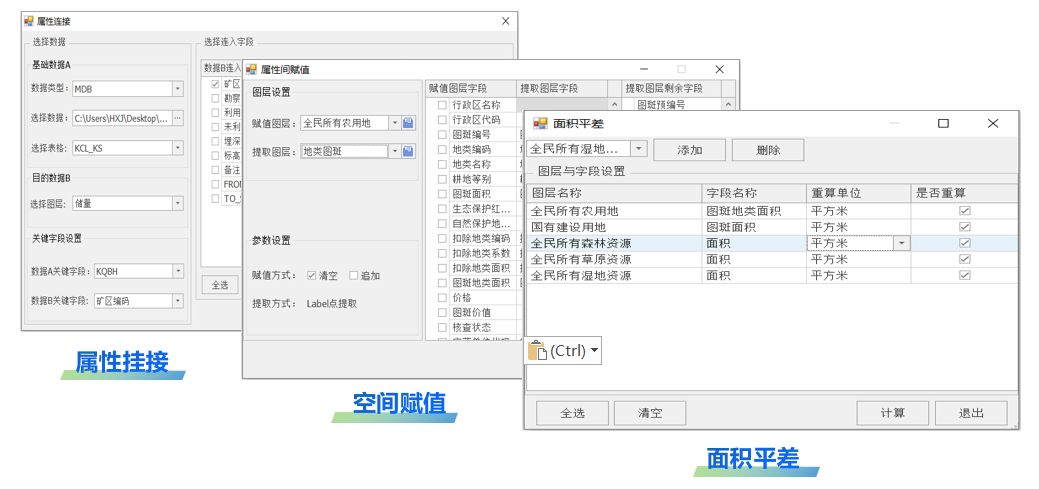Click scroll-up arrow of 提取图层剩余字段 list

[x=728, y=105]
